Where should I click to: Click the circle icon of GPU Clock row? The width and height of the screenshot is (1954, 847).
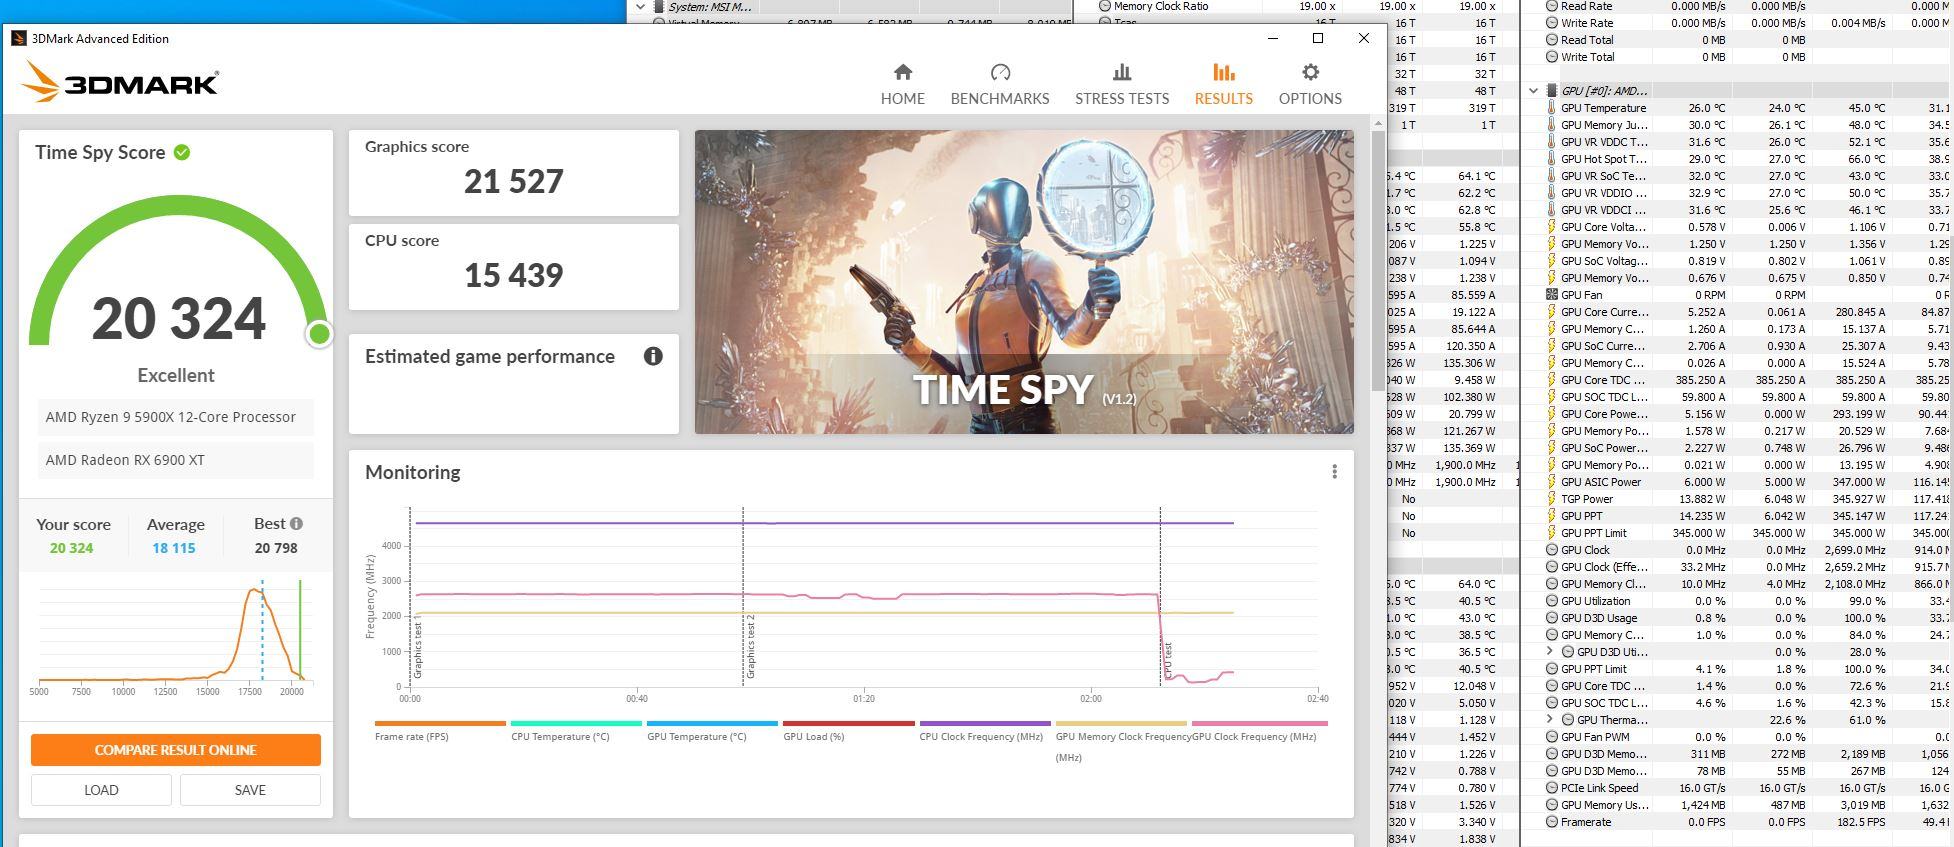[x=1552, y=550]
